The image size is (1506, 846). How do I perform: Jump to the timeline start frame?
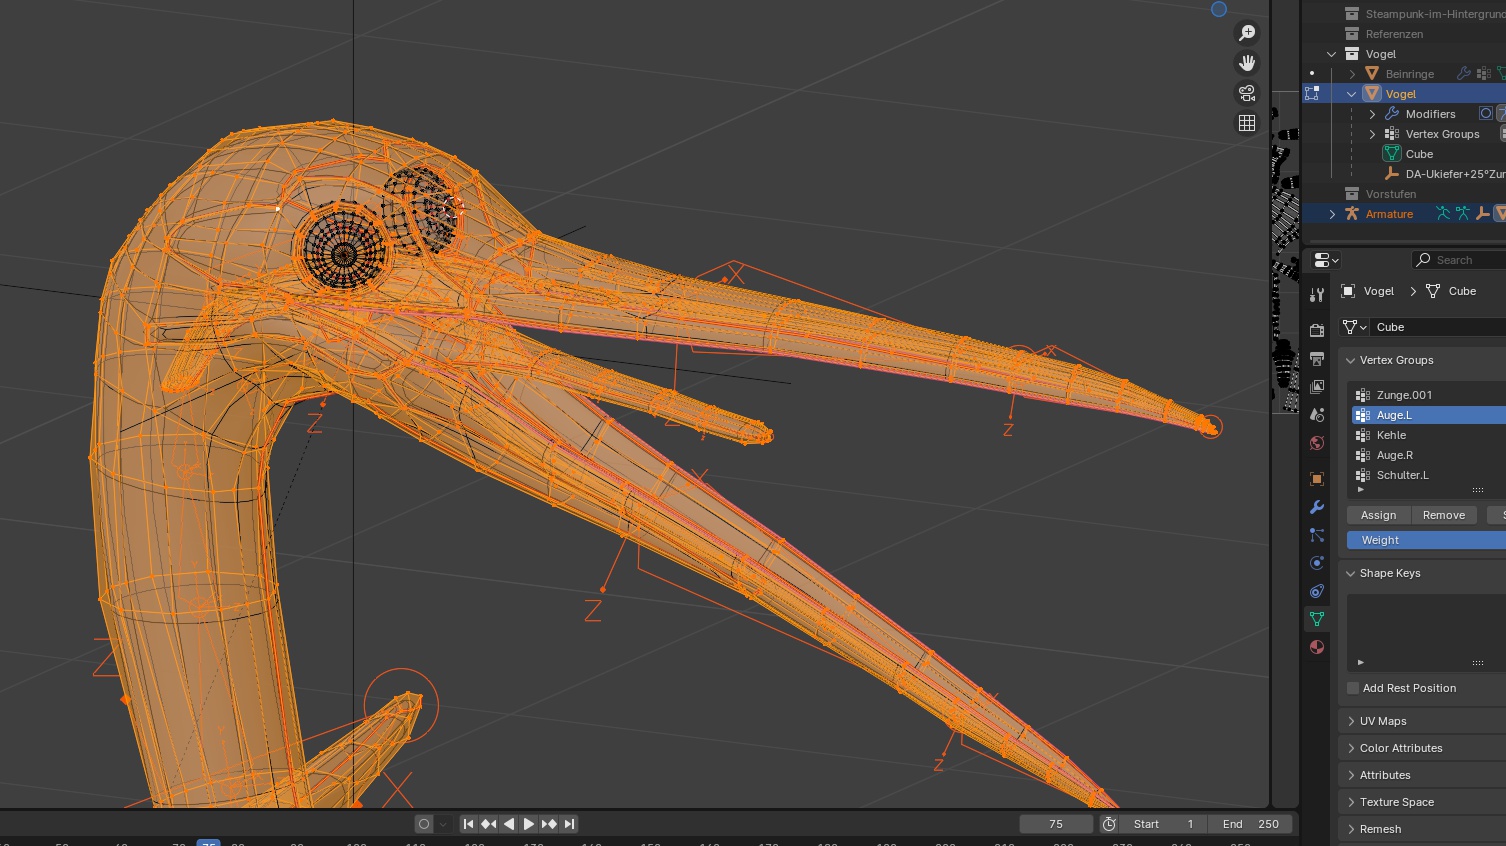(x=468, y=824)
